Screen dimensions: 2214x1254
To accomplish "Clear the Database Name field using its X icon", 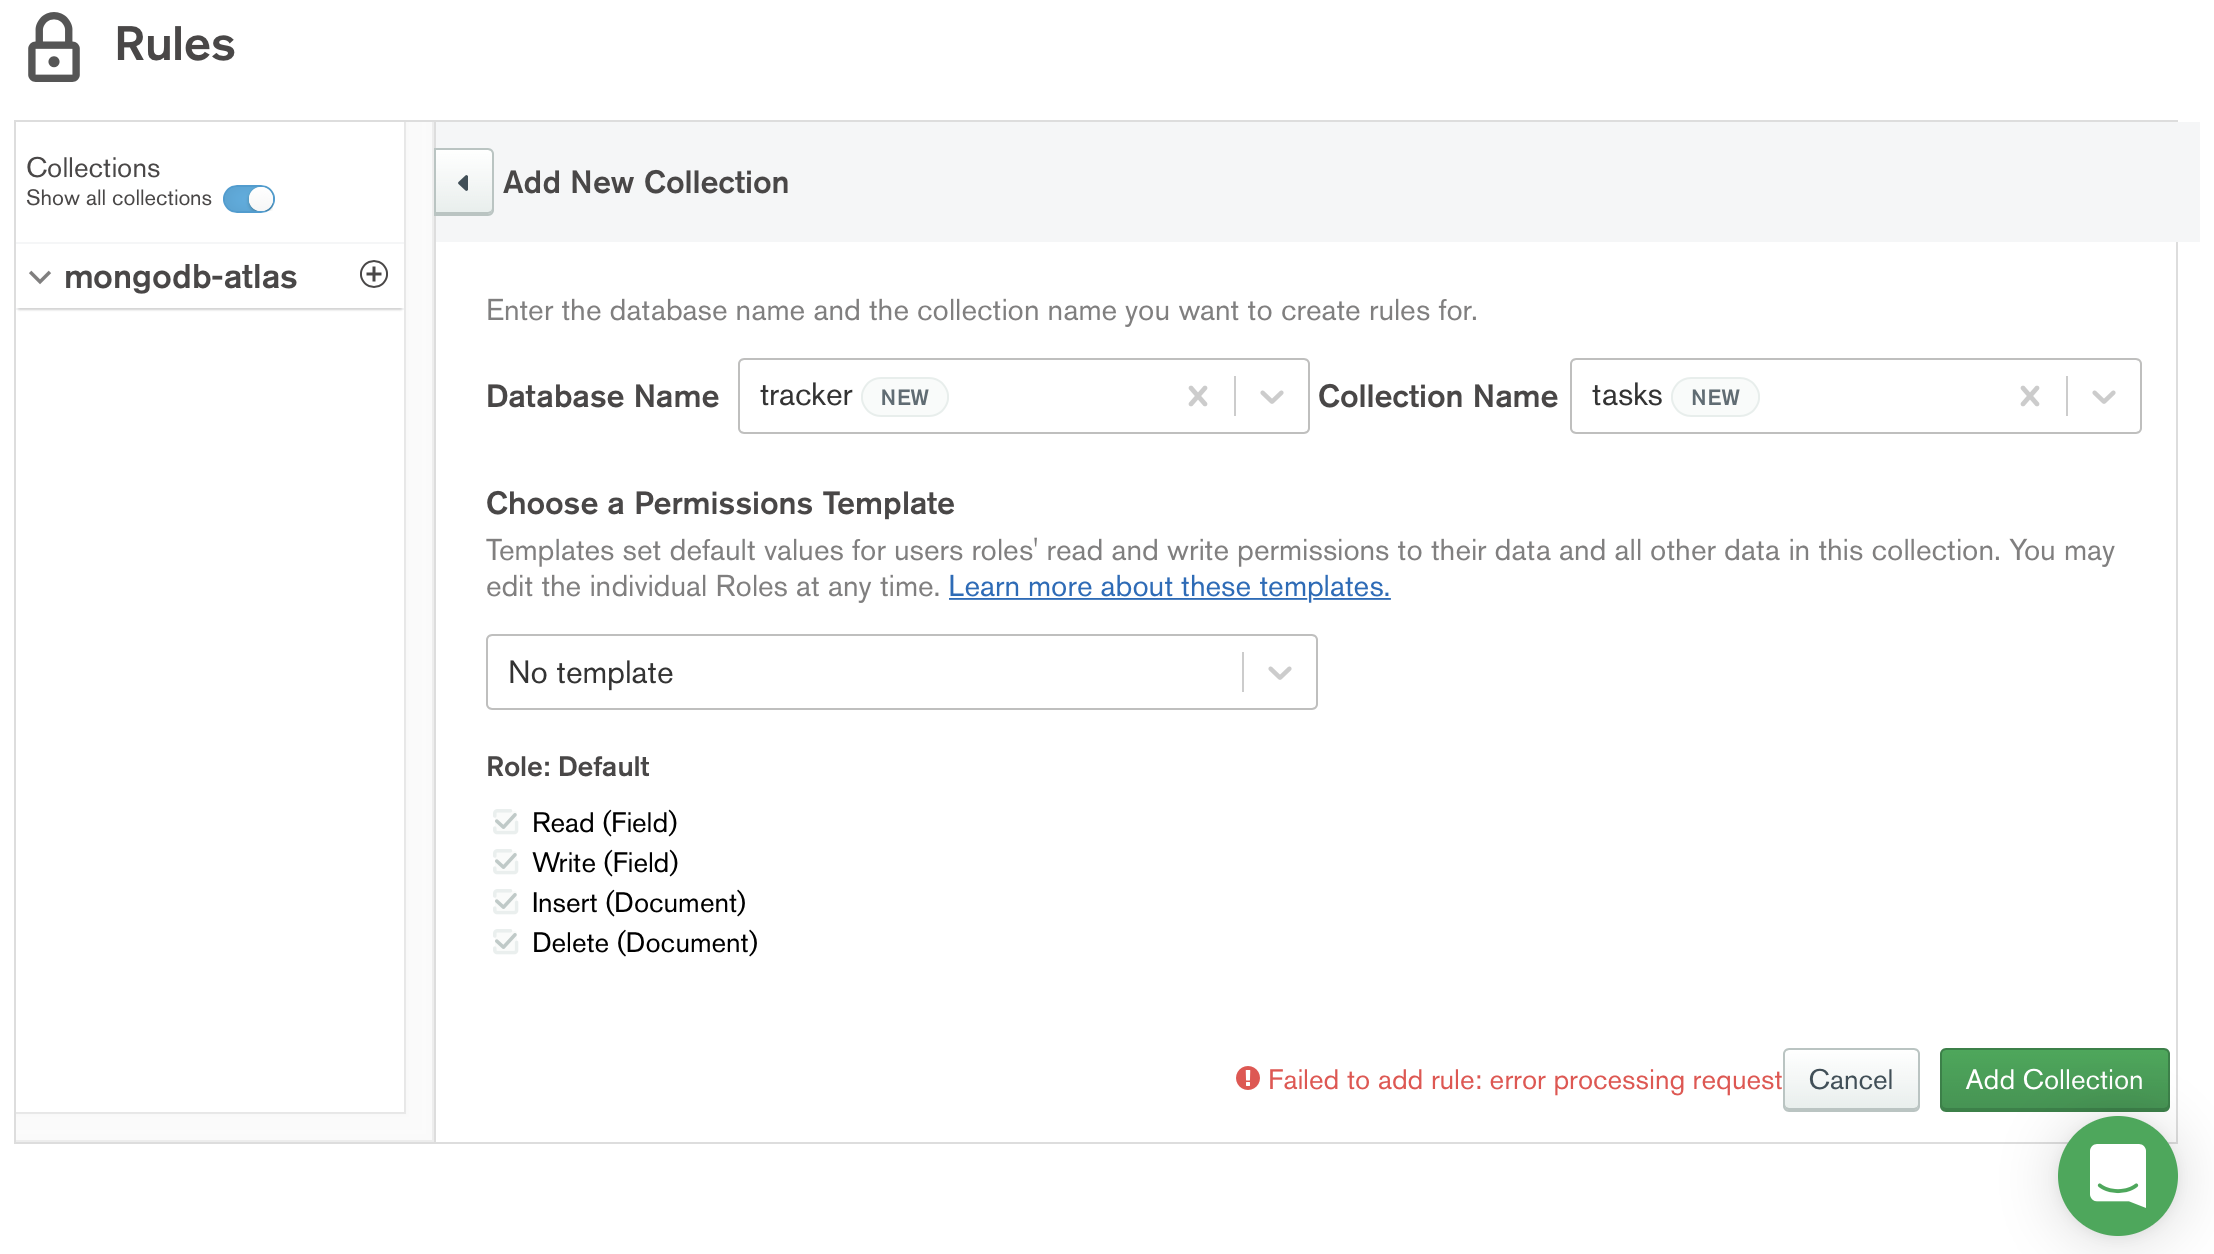I will tap(1198, 396).
